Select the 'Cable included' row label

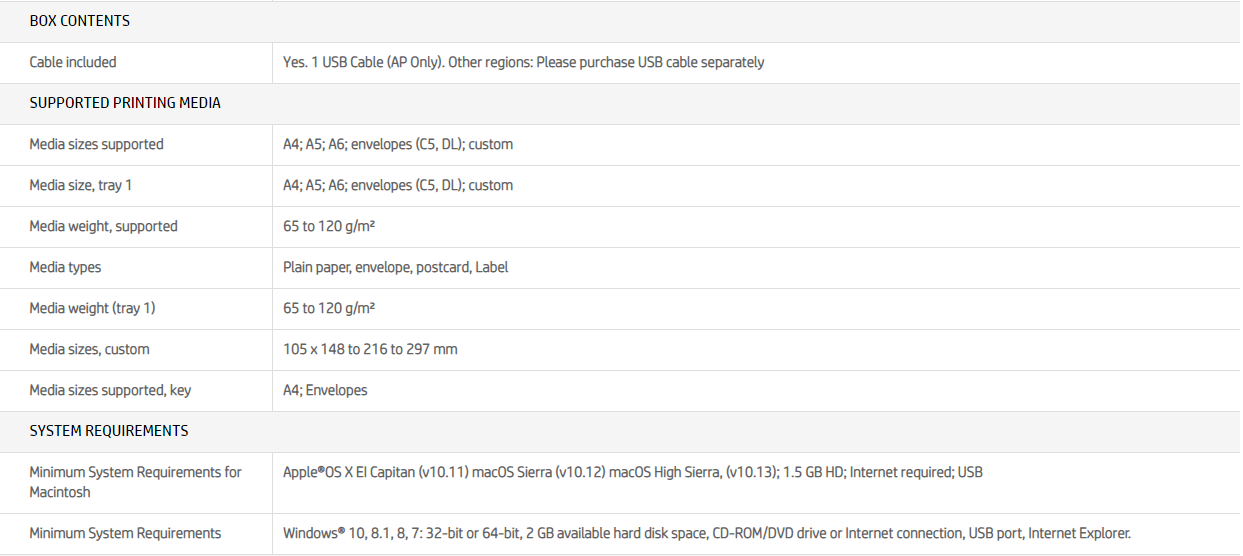tap(73, 62)
